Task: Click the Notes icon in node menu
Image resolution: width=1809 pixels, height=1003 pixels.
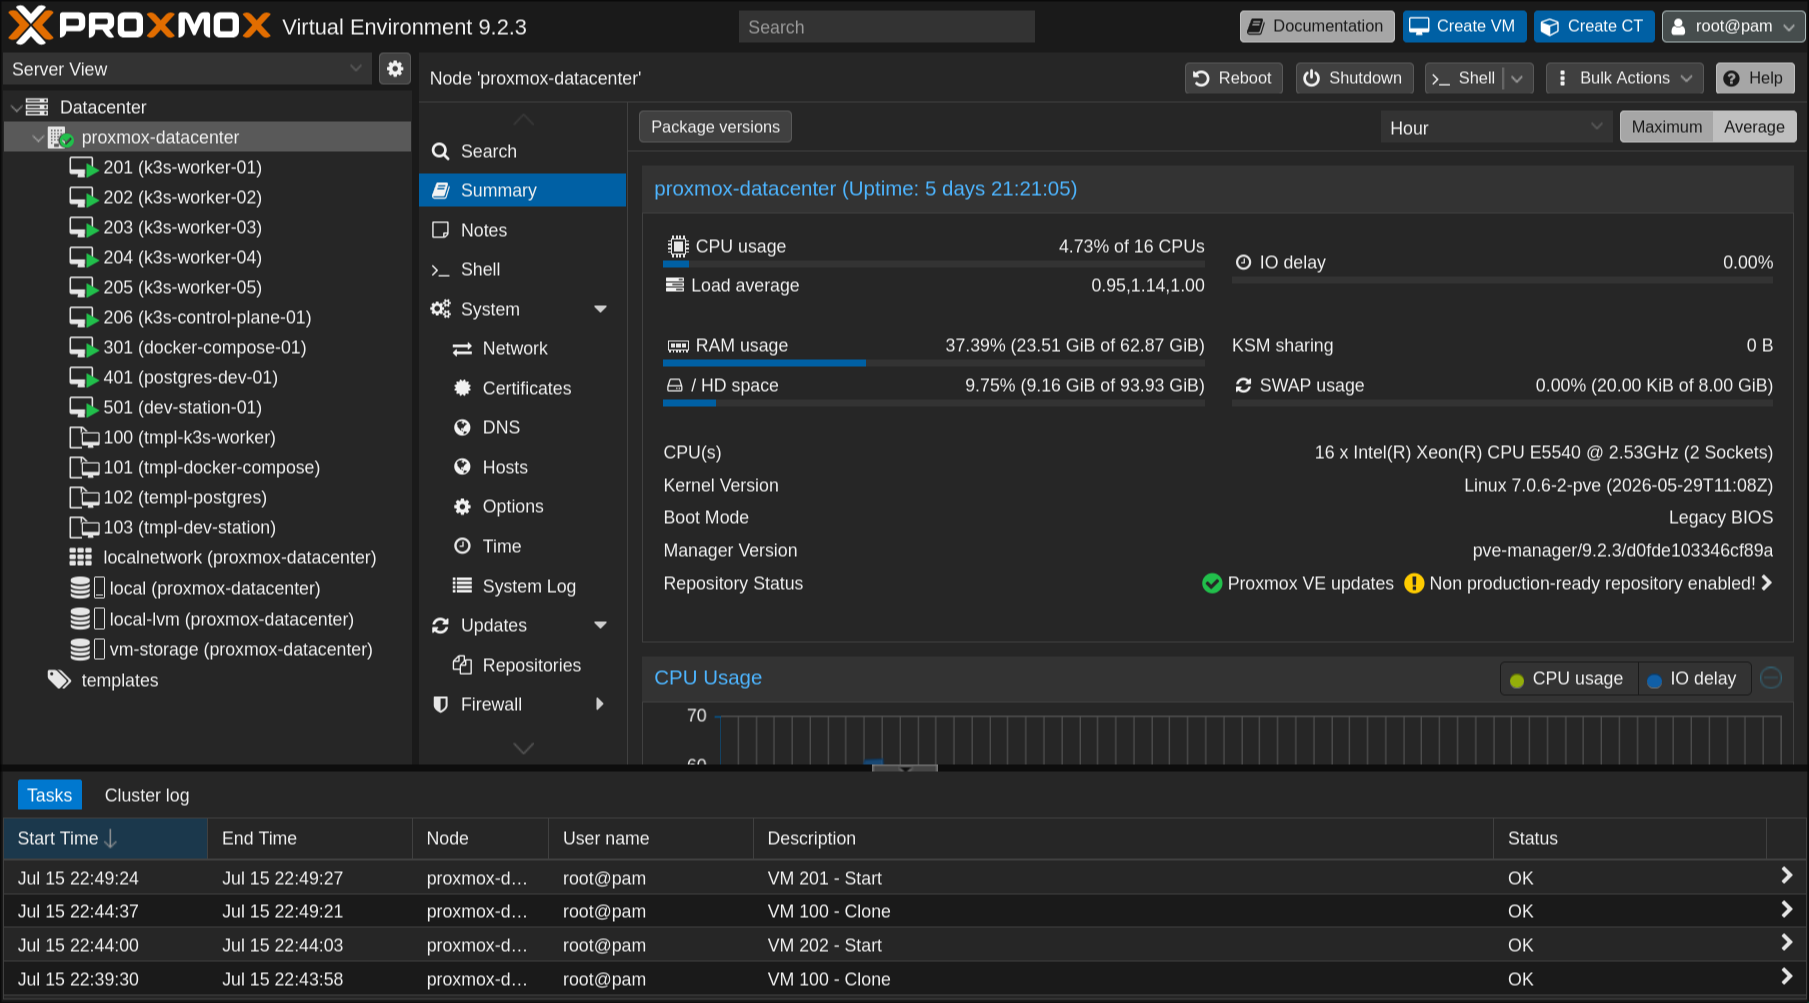Action: [440, 230]
